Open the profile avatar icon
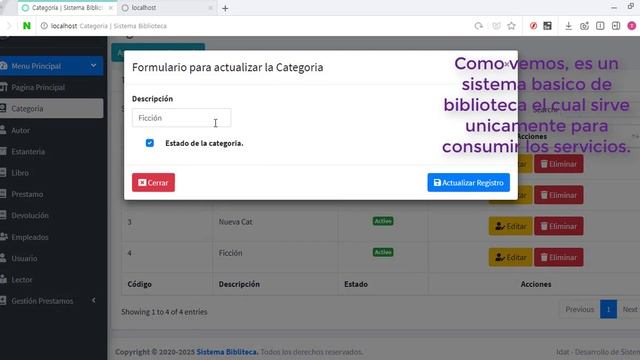 632,26
